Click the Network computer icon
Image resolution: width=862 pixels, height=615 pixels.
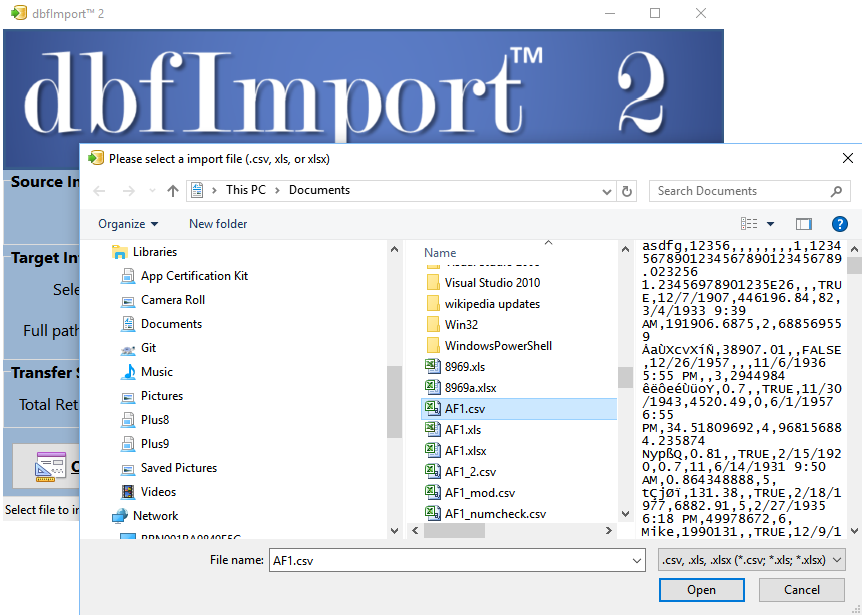[119, 516]
